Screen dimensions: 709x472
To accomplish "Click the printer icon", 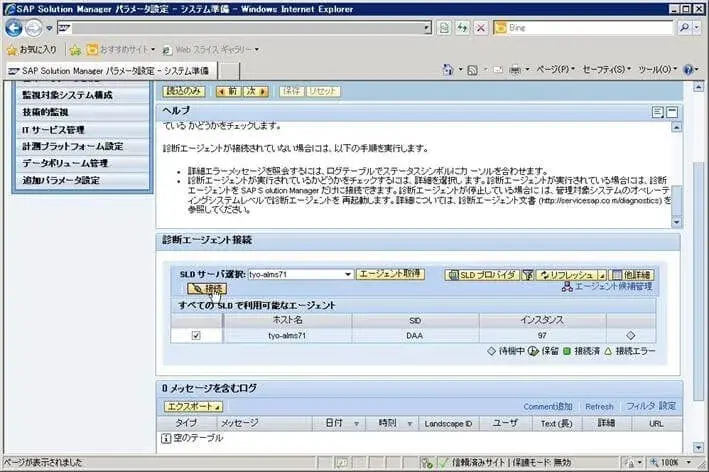I will coord(515,70).
